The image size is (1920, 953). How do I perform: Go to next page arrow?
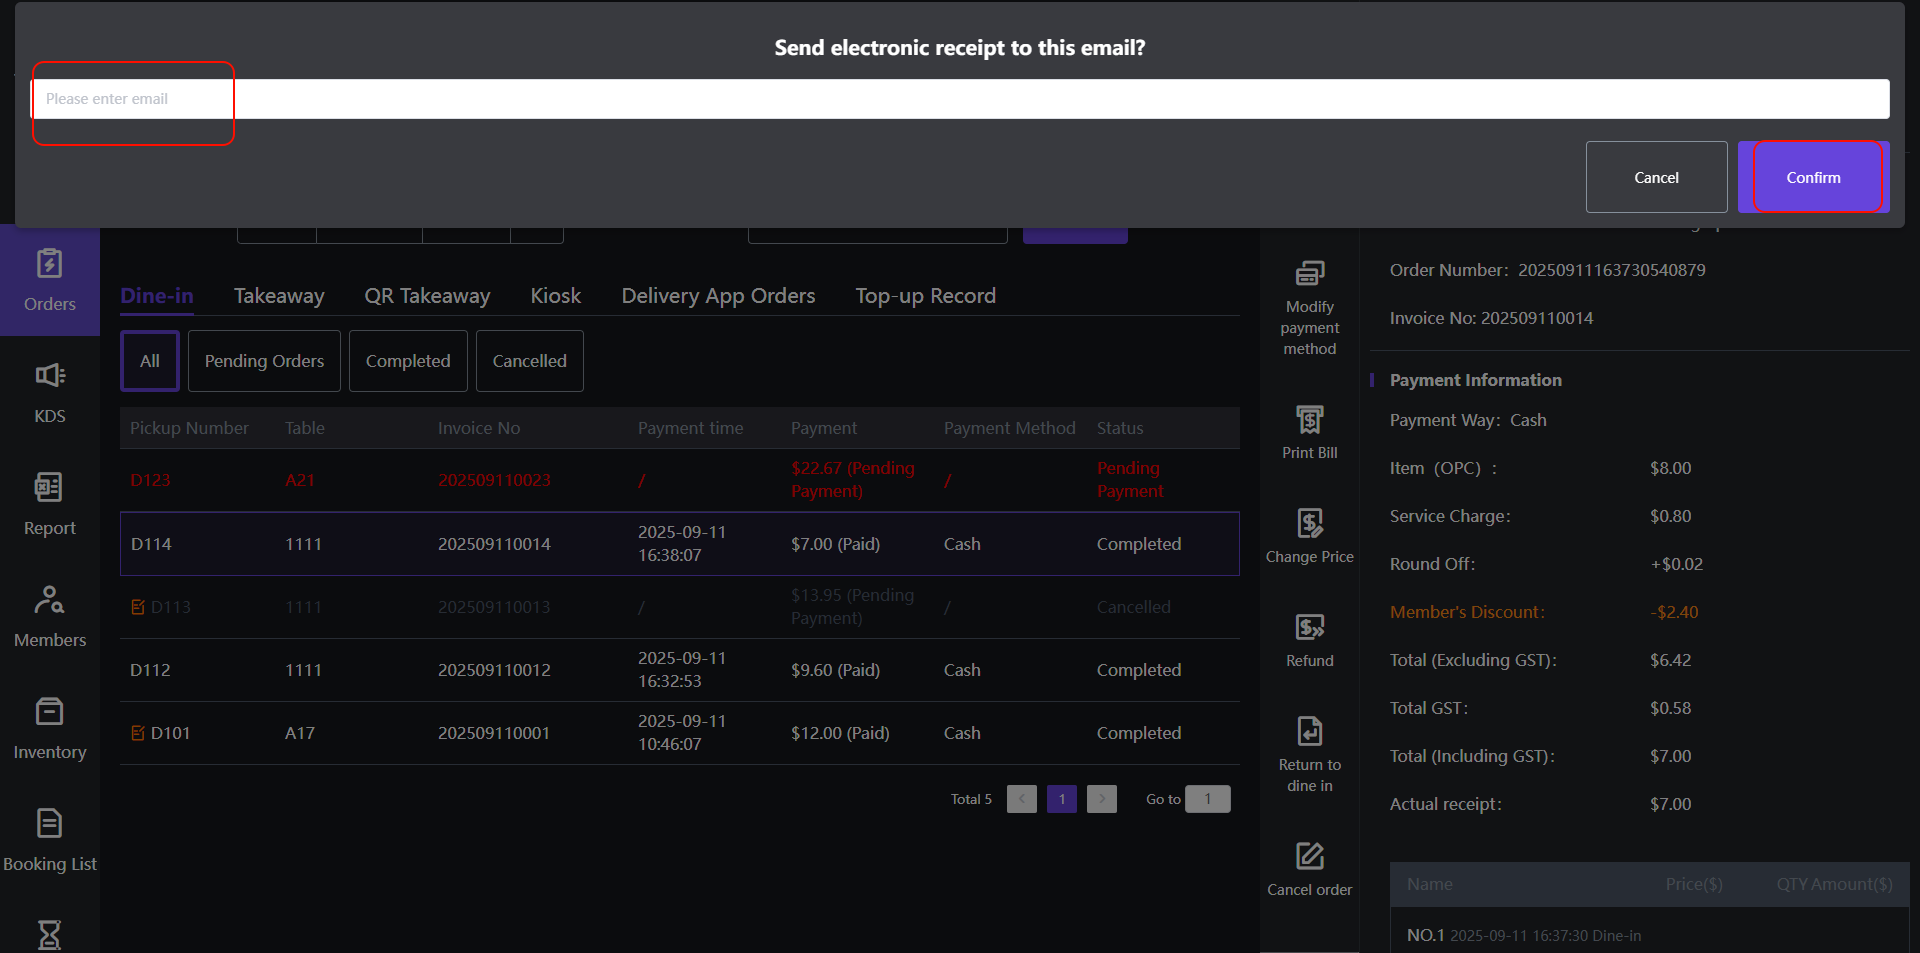pos(1101,799)
